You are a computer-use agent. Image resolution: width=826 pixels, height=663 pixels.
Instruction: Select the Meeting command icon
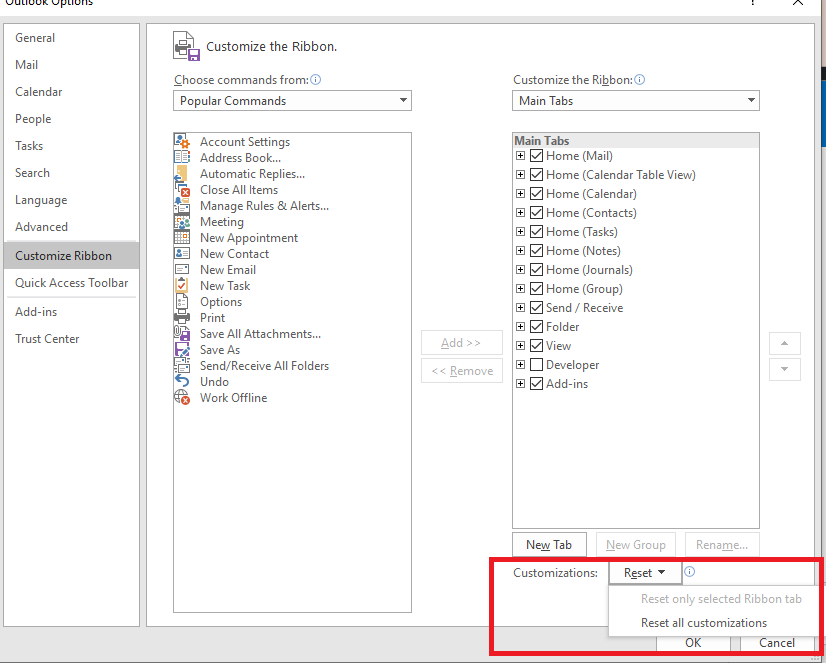click(x=182, y=222)
